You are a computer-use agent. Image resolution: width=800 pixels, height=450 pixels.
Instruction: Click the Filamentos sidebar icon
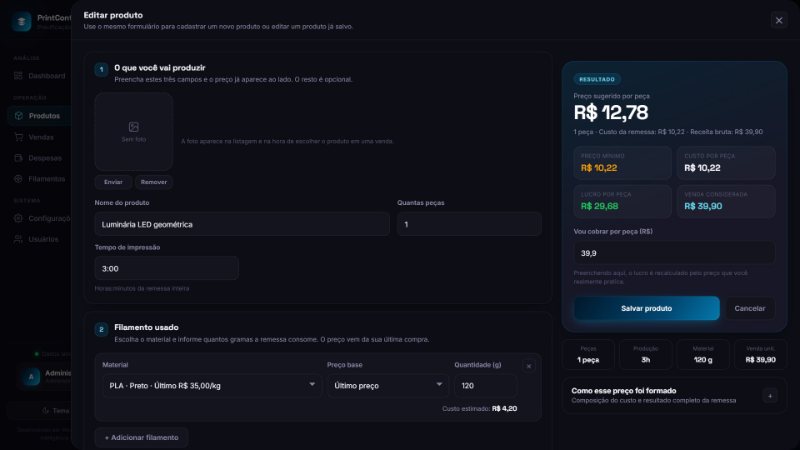(x=18, y=179)
